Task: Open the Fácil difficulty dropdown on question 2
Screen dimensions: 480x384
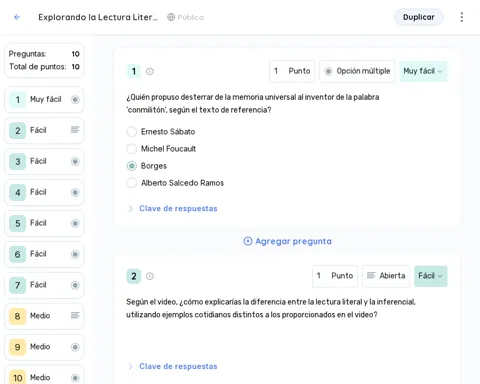Action: pos(431,276)
